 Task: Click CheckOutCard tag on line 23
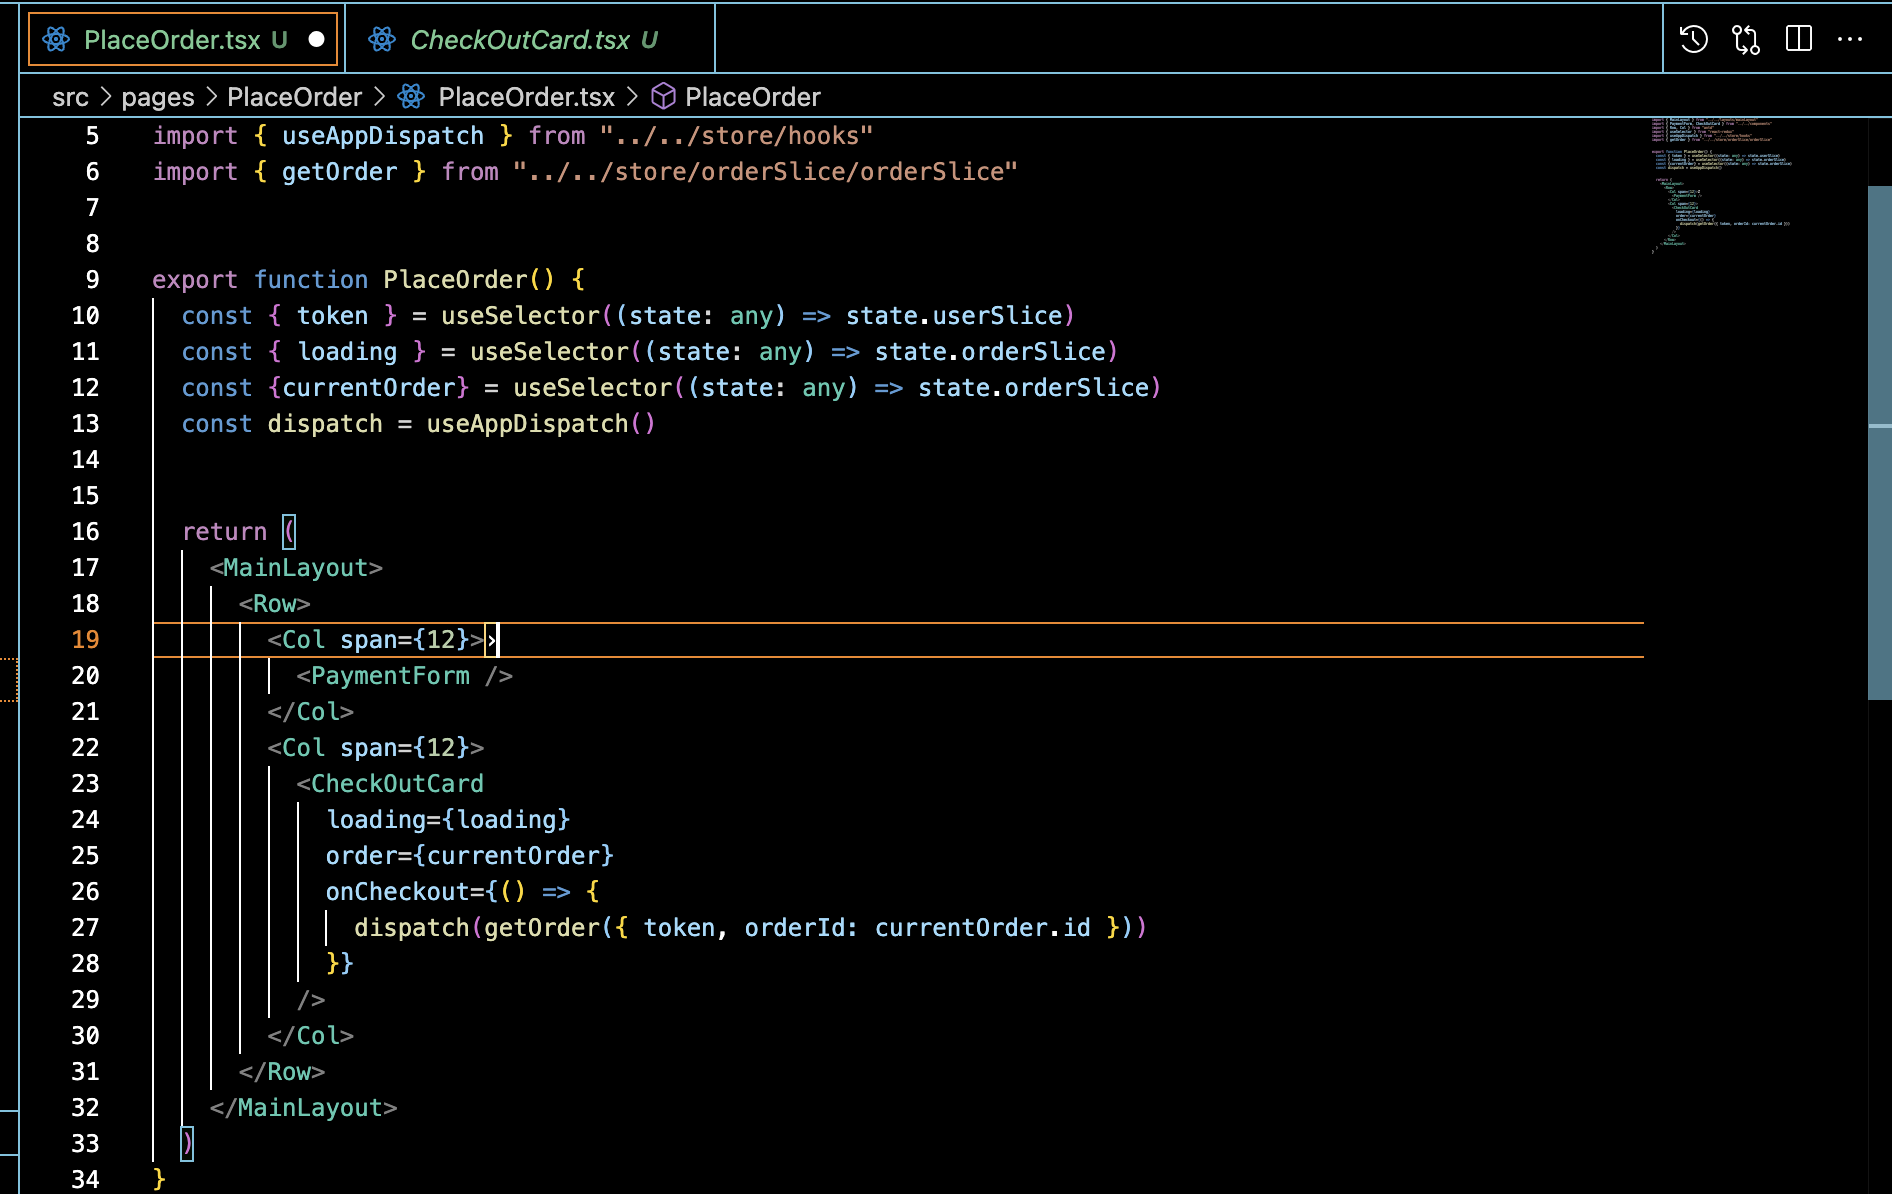[390, 784]
